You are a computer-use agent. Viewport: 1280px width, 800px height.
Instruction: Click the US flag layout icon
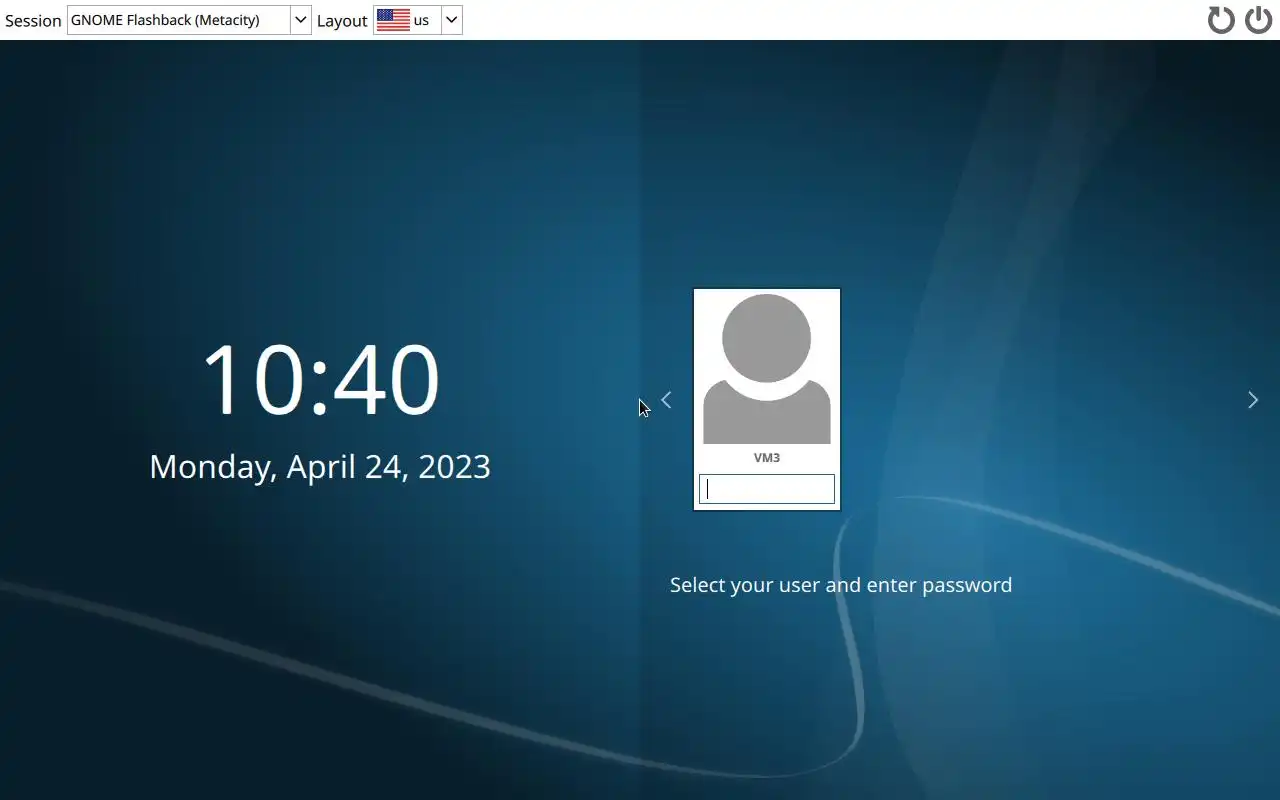tap(393, 20)
